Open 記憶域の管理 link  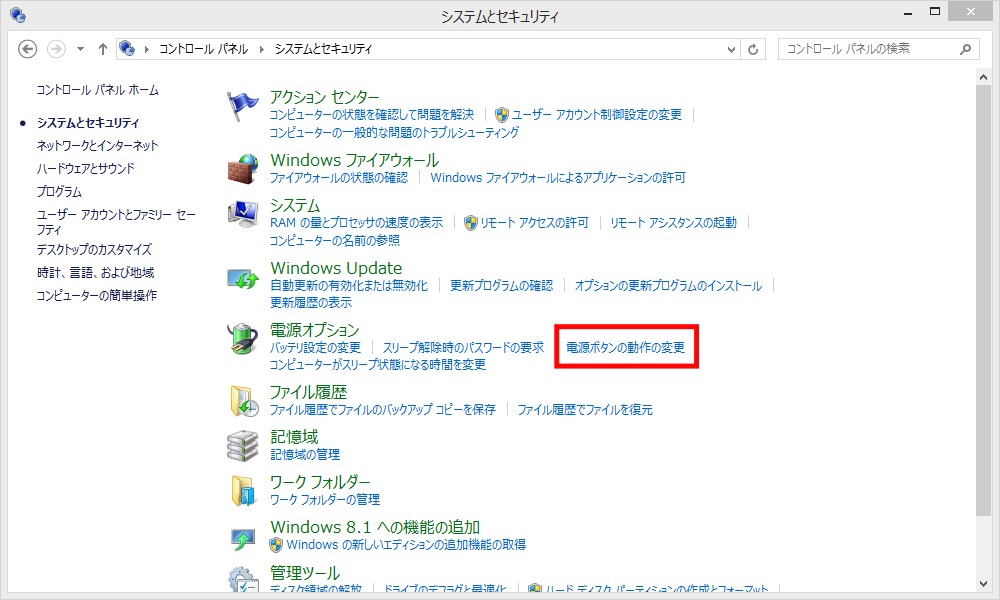[x=305, y=455]
